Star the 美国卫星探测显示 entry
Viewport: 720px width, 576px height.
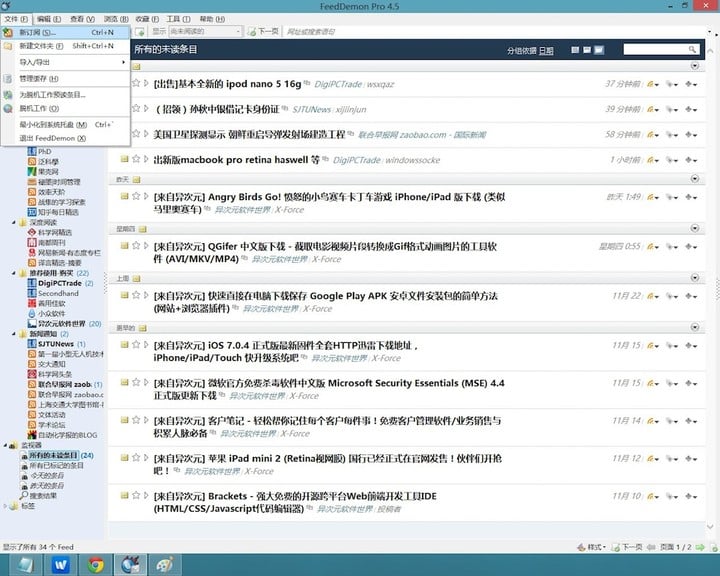coord(136,134)
